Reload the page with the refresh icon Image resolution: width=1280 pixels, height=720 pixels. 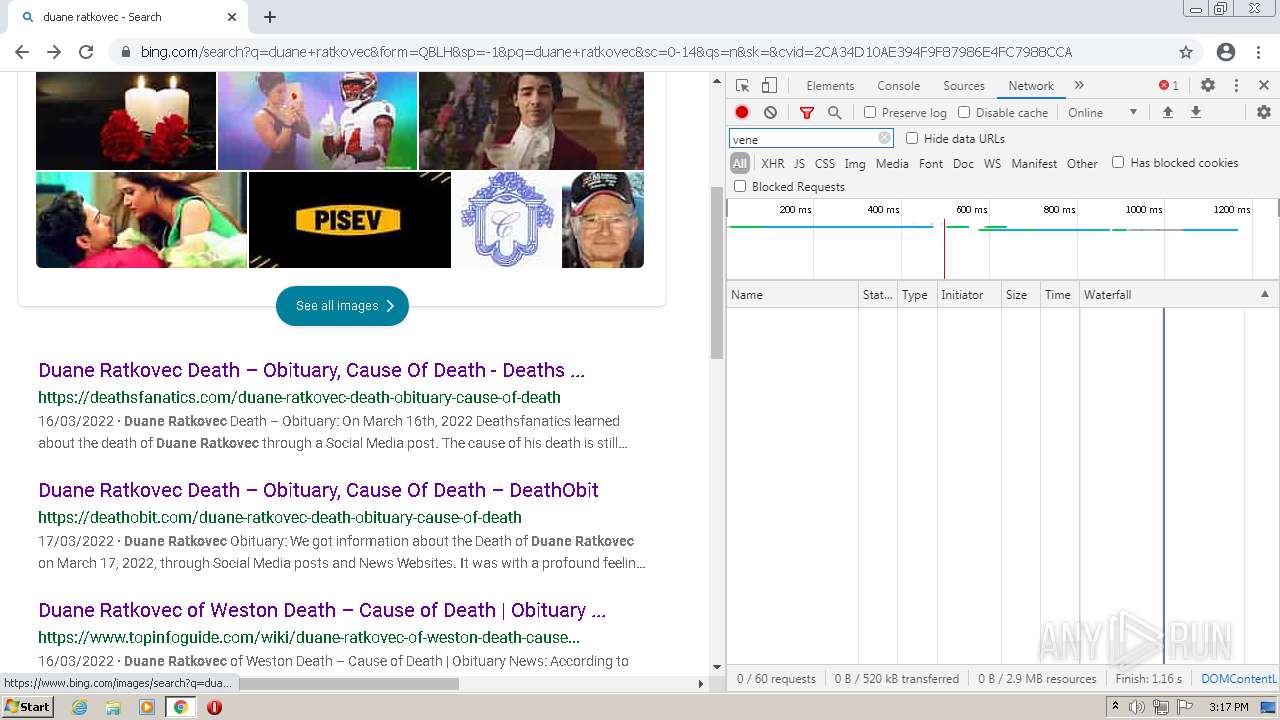click(x=86, y=52)
